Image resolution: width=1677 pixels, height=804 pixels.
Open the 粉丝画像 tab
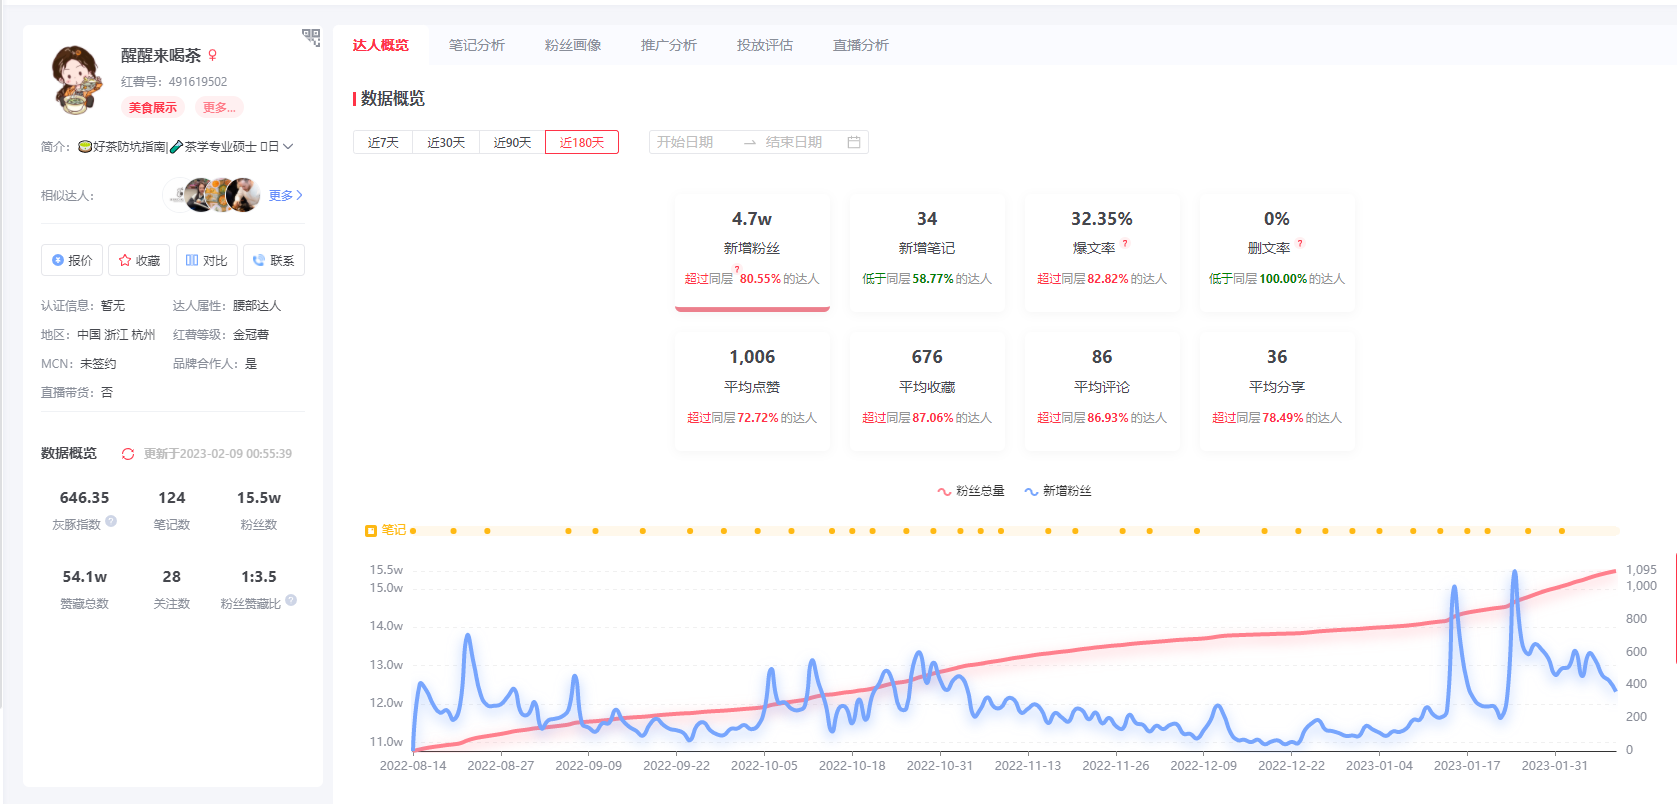(573, 45)
